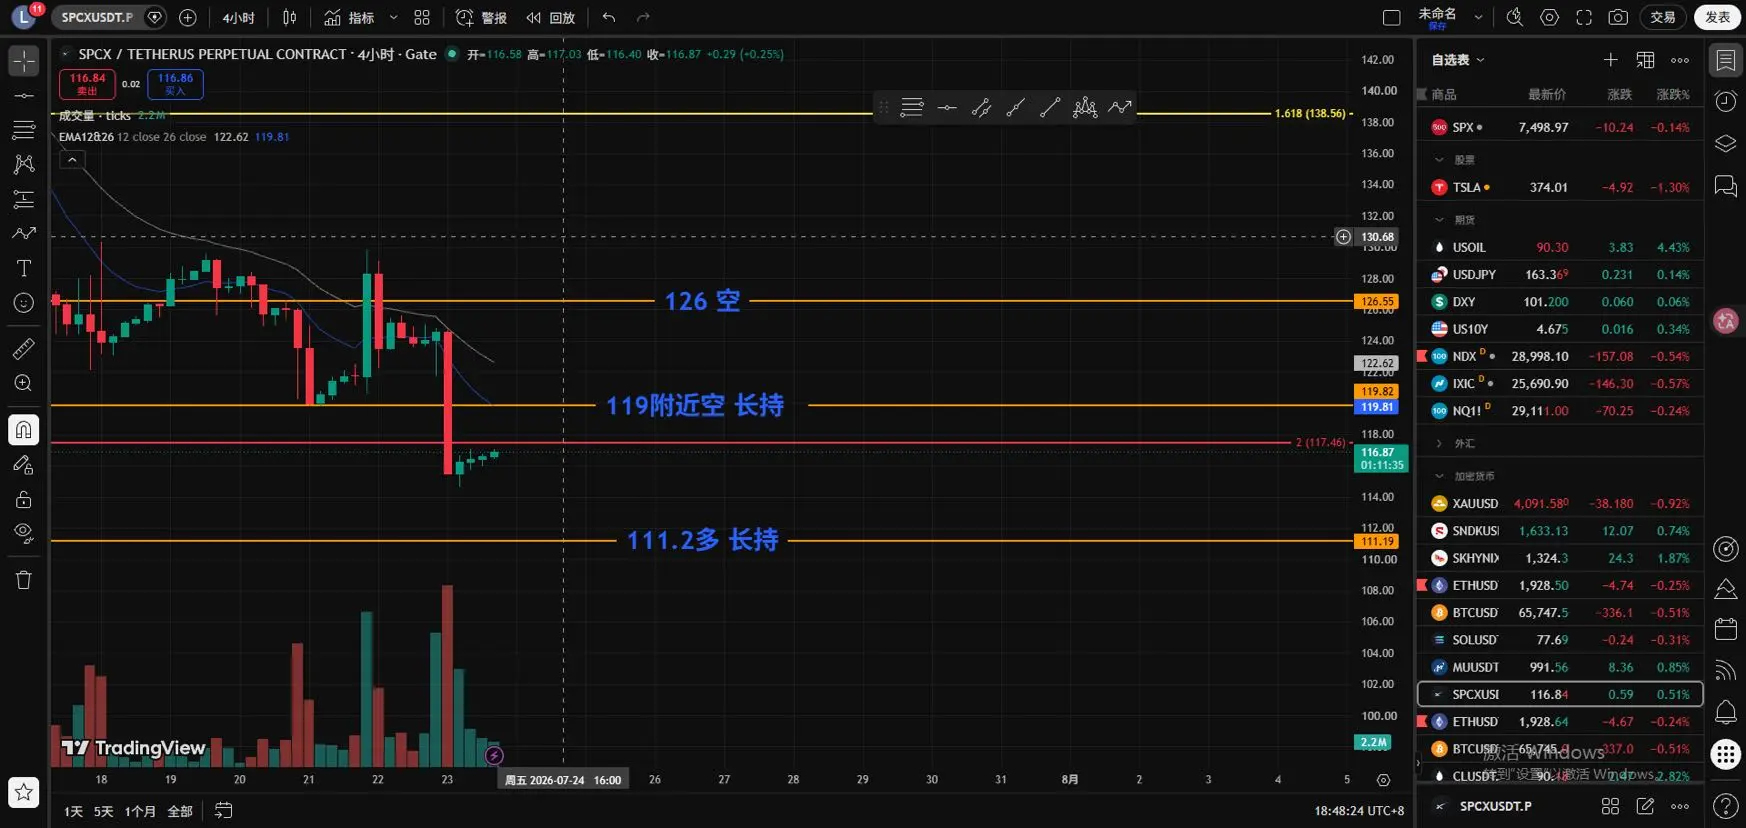The width and height of the screenshot is (1746, 828).
Task: Open the timezone 18:48:24 UTC+8 menu
Action: tap(1359, 811)
